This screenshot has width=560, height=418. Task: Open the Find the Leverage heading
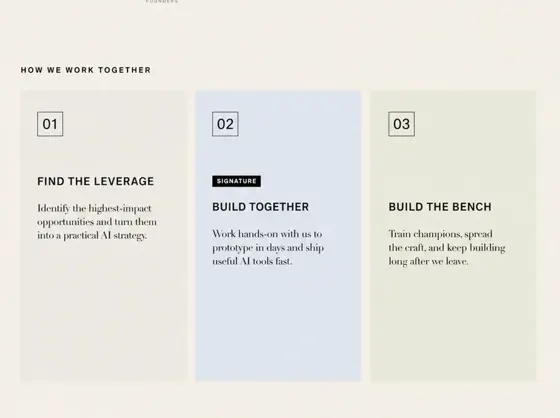[x=96, y=181]
